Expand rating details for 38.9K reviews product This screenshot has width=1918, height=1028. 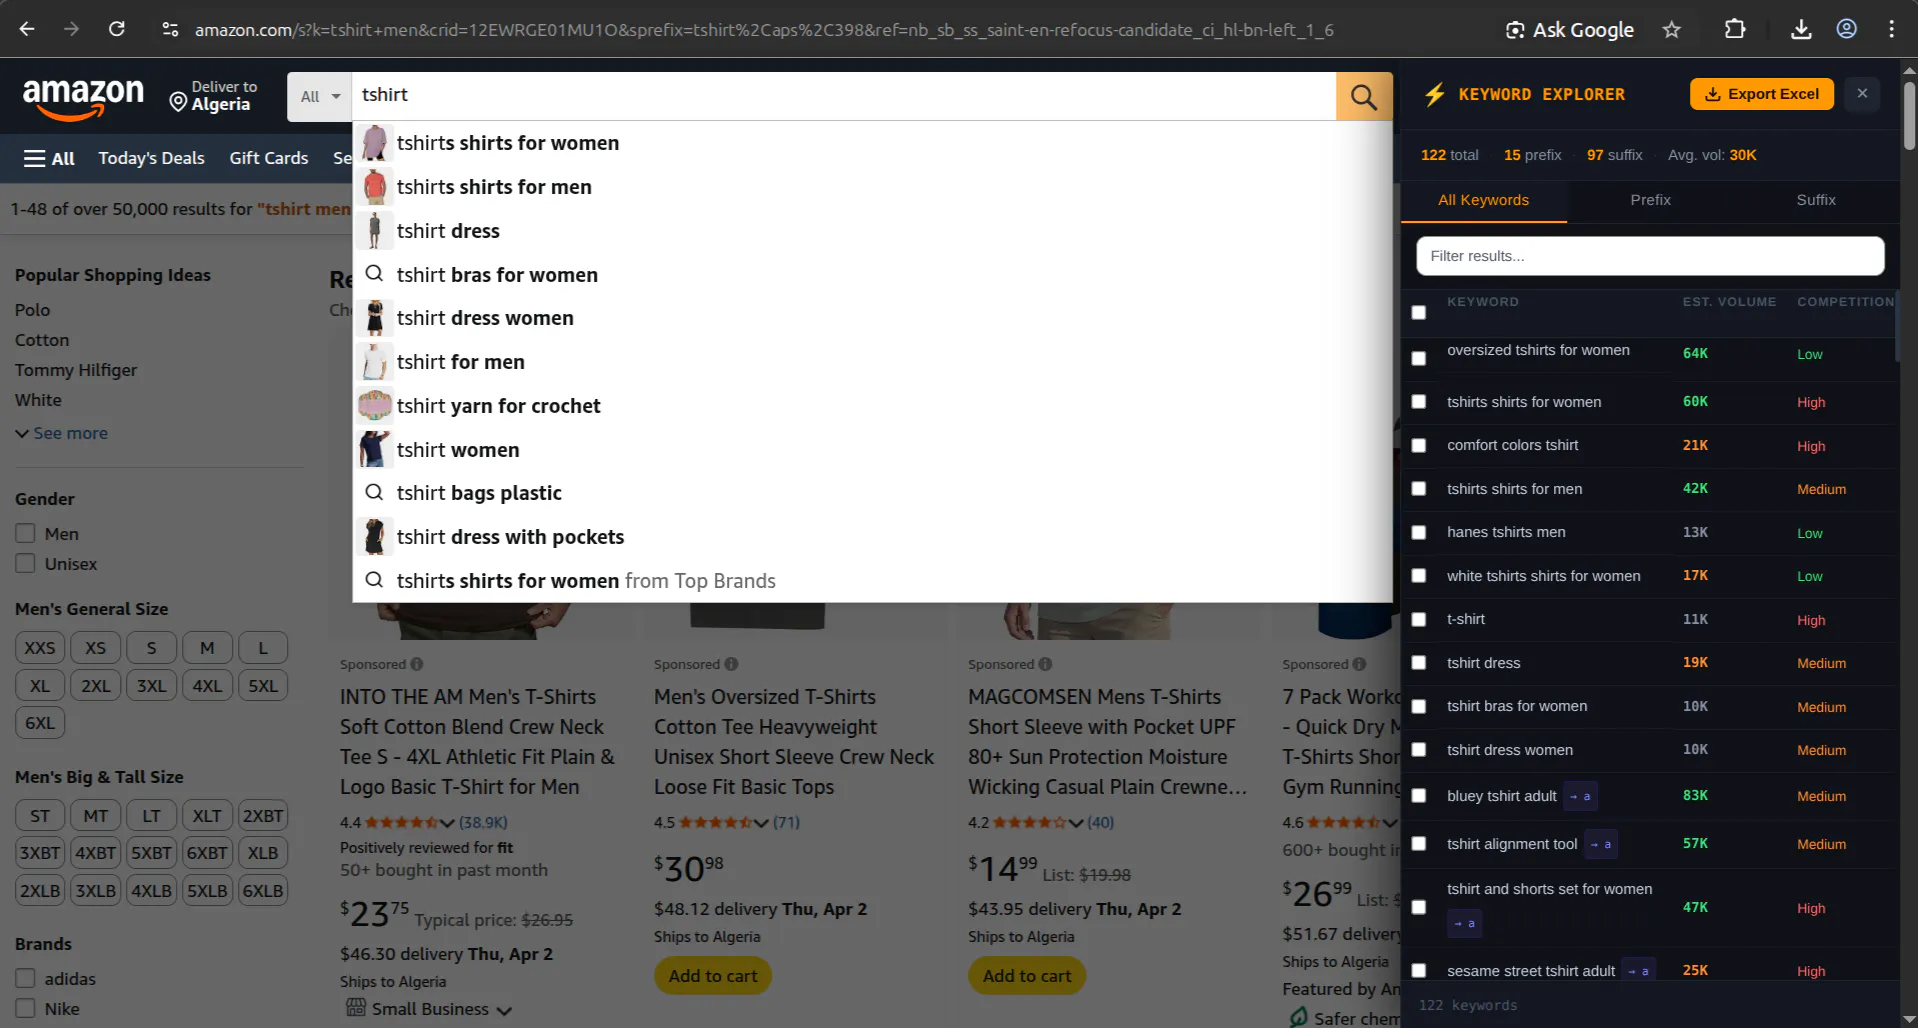pos(447,823)
